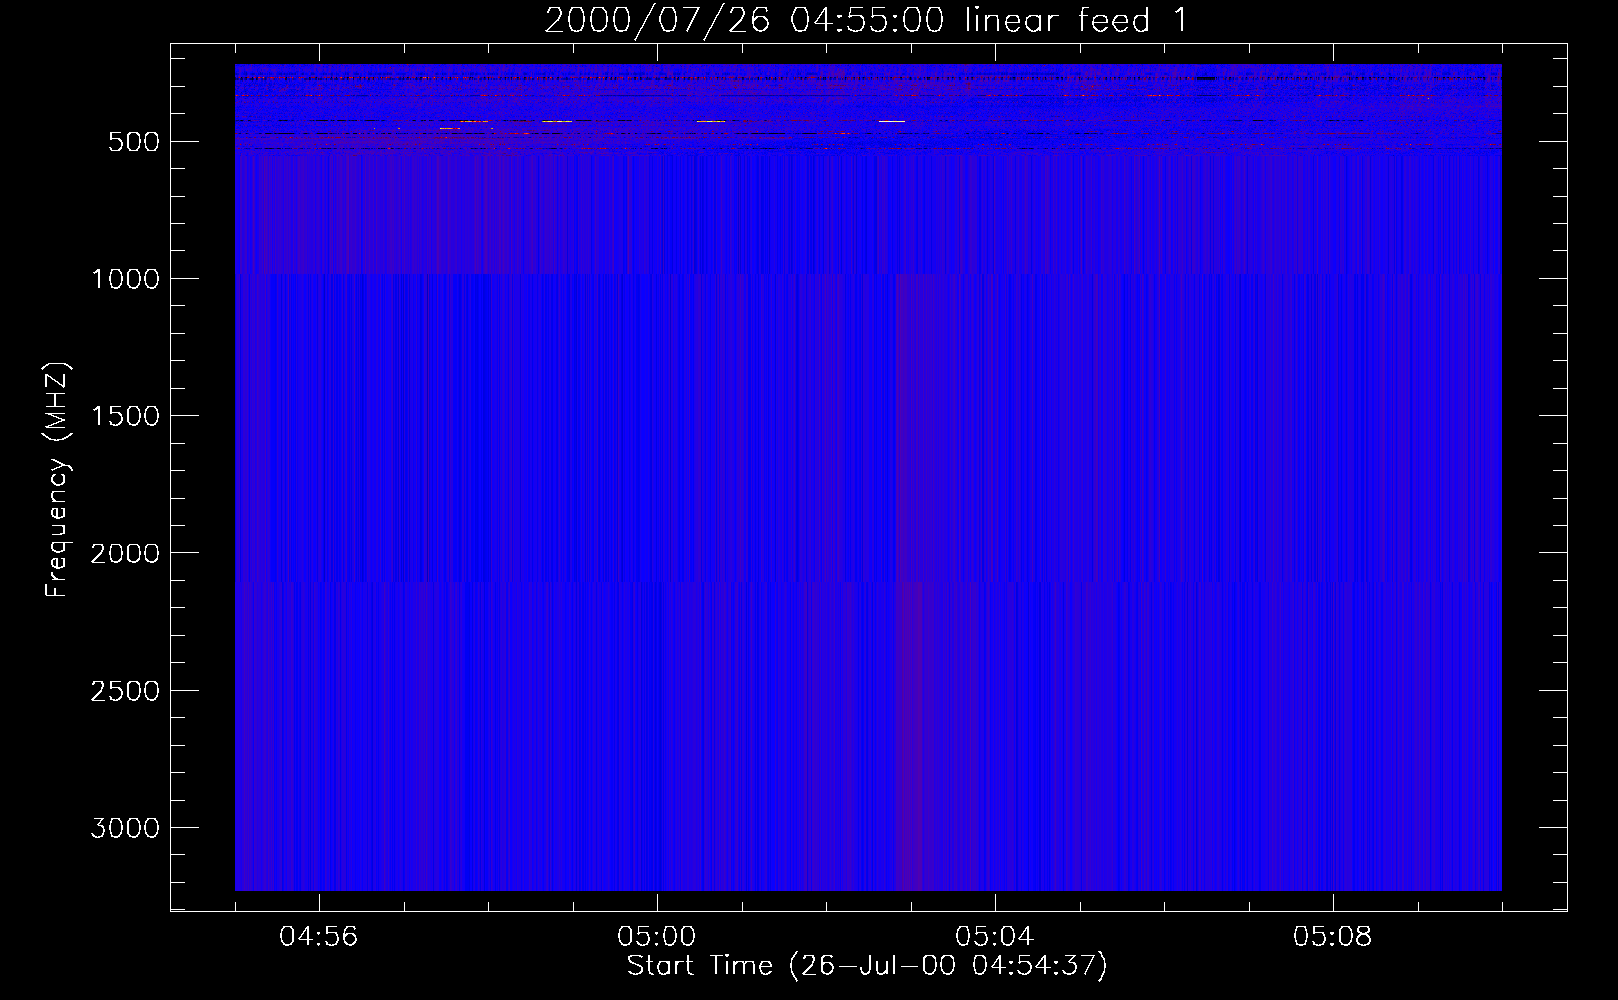Image resolution: width=1618 pixels, height=1000 pixels.
Task: Click the '2500' frequency tick label
Action: click(x=125, y=691)
